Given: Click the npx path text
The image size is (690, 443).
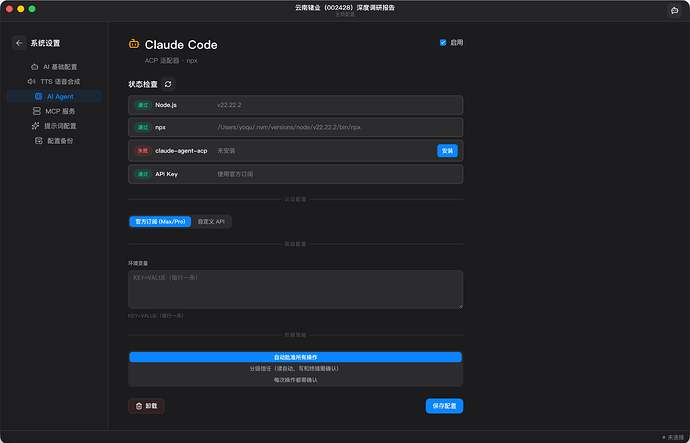Looking at the screenshot, I should (289, 128).
